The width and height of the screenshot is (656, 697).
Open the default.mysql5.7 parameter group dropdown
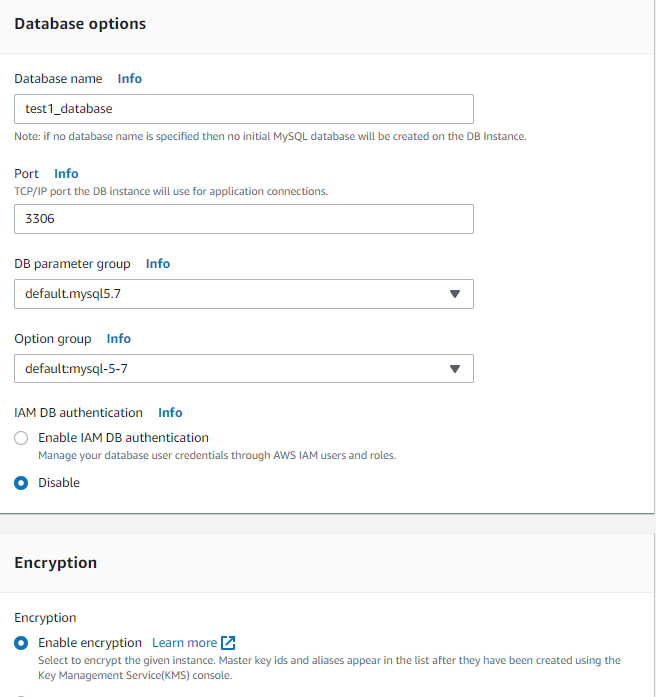(244, 294)
